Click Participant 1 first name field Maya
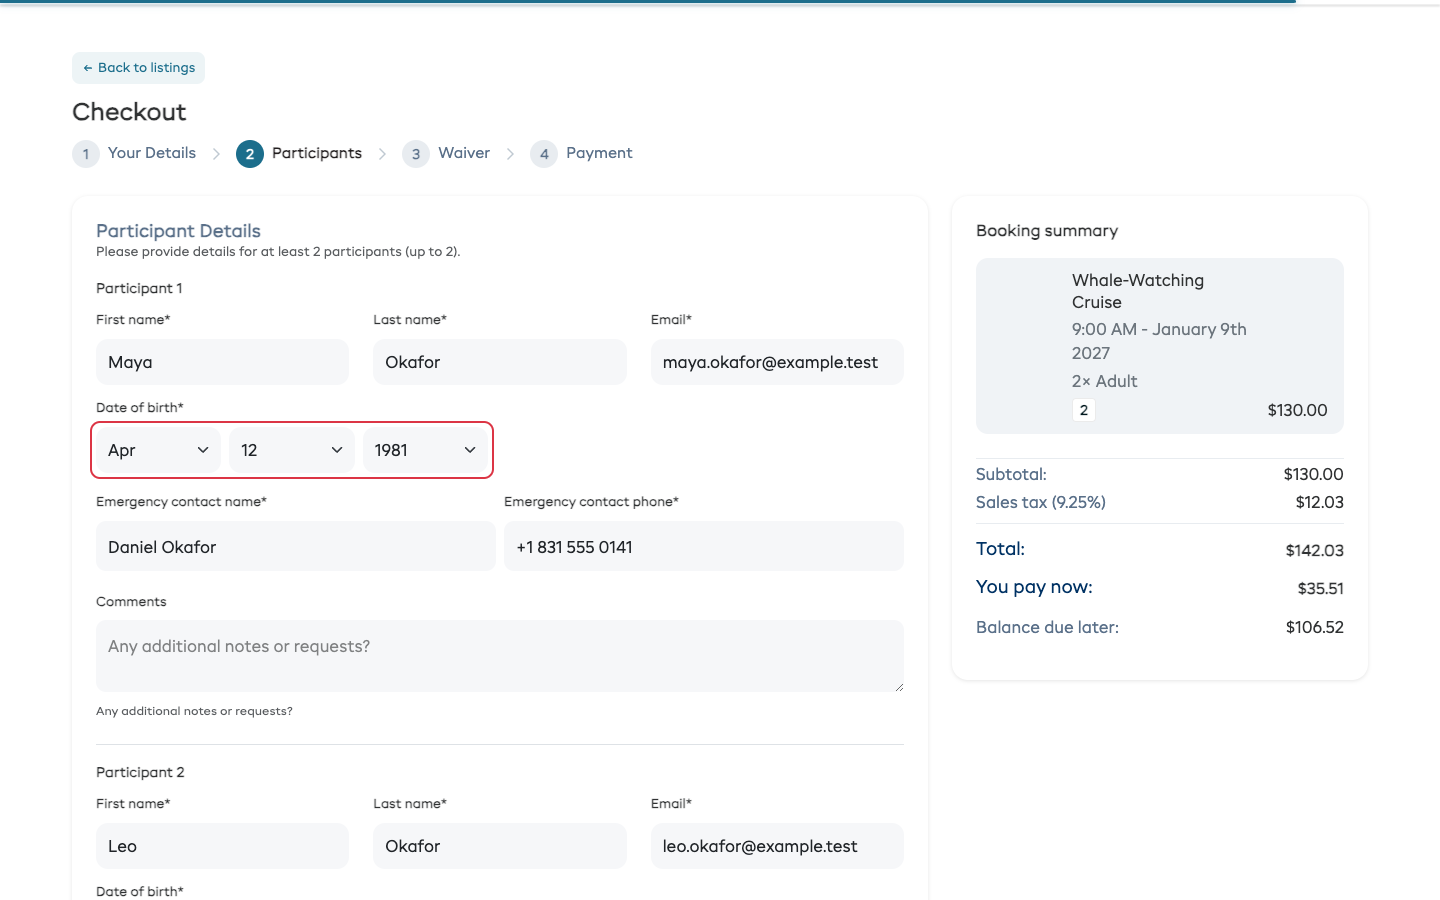This screenshot has height=900, width=1440. (222, 362)
